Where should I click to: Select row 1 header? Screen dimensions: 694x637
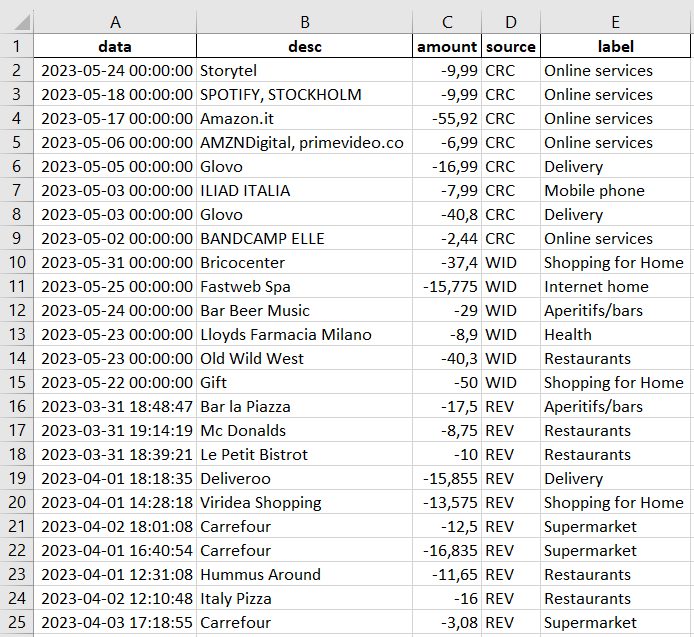[x=16, y=46]
